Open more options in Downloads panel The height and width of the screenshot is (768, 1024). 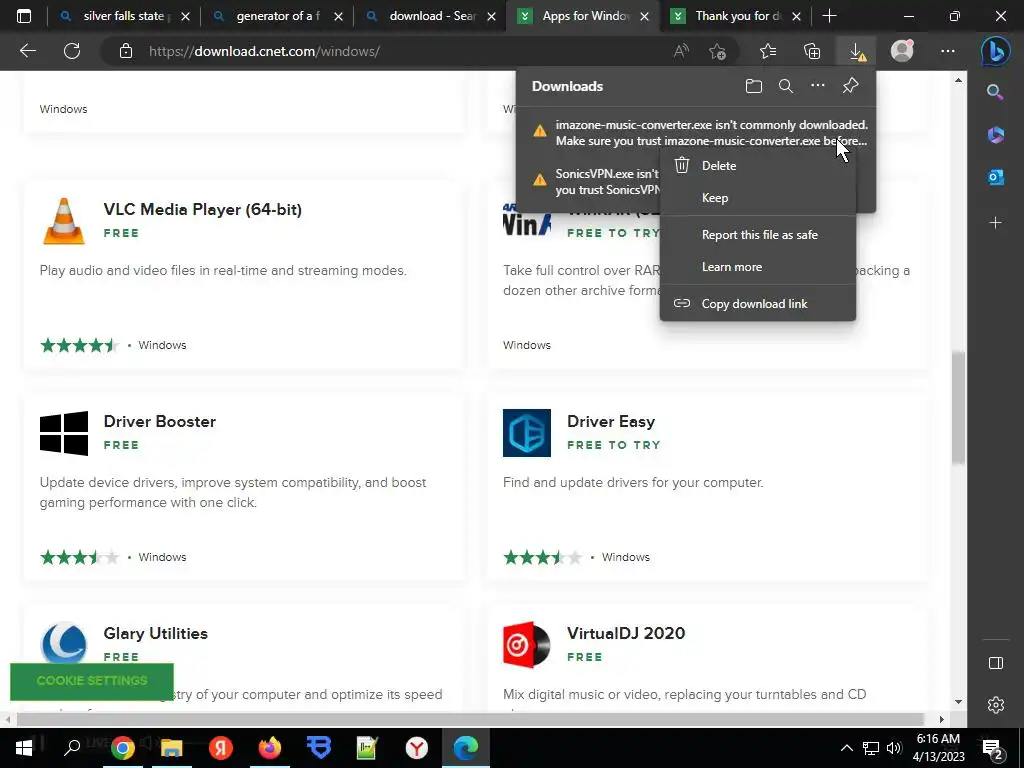(x=818, y=86)
